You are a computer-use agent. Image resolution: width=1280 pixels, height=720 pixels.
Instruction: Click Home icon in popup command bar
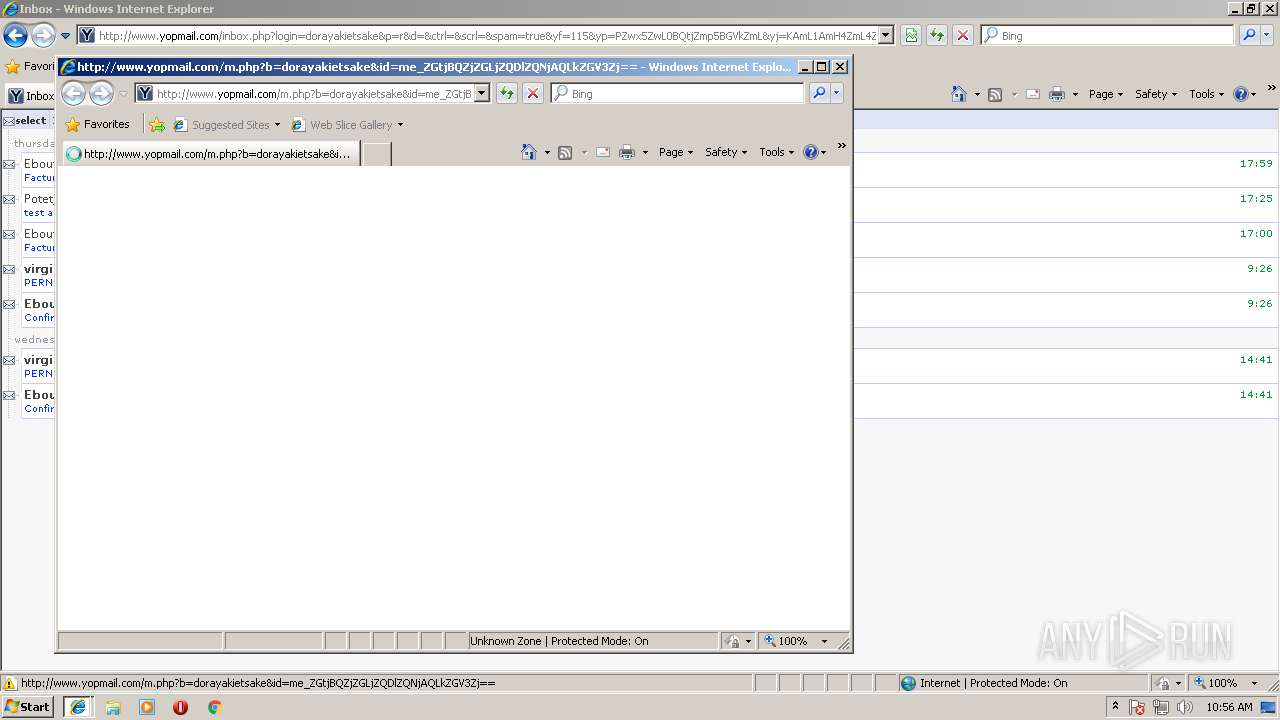tap(529, 152)
